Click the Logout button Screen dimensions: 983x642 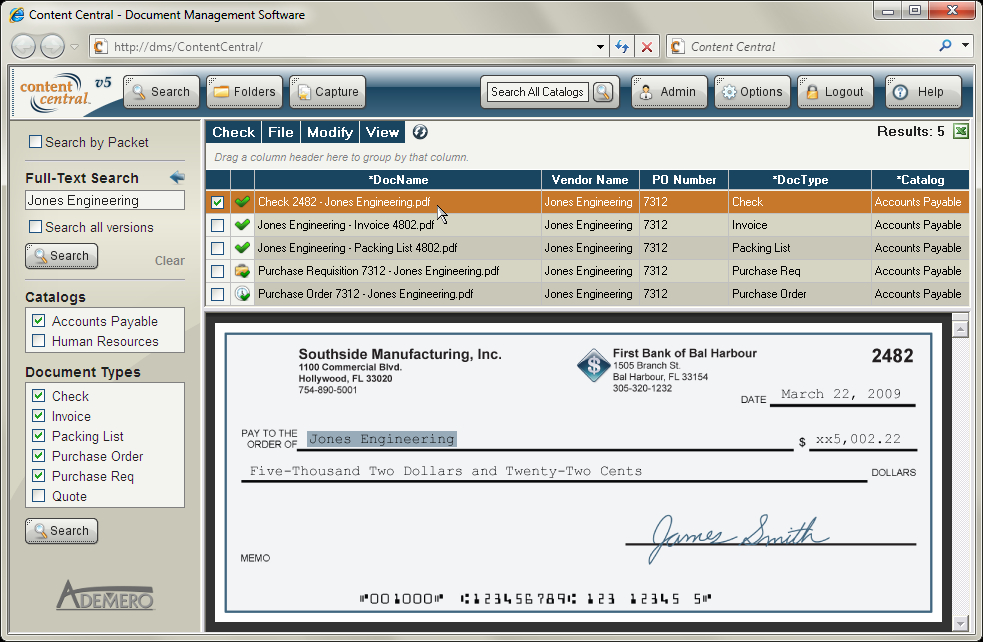835,92
